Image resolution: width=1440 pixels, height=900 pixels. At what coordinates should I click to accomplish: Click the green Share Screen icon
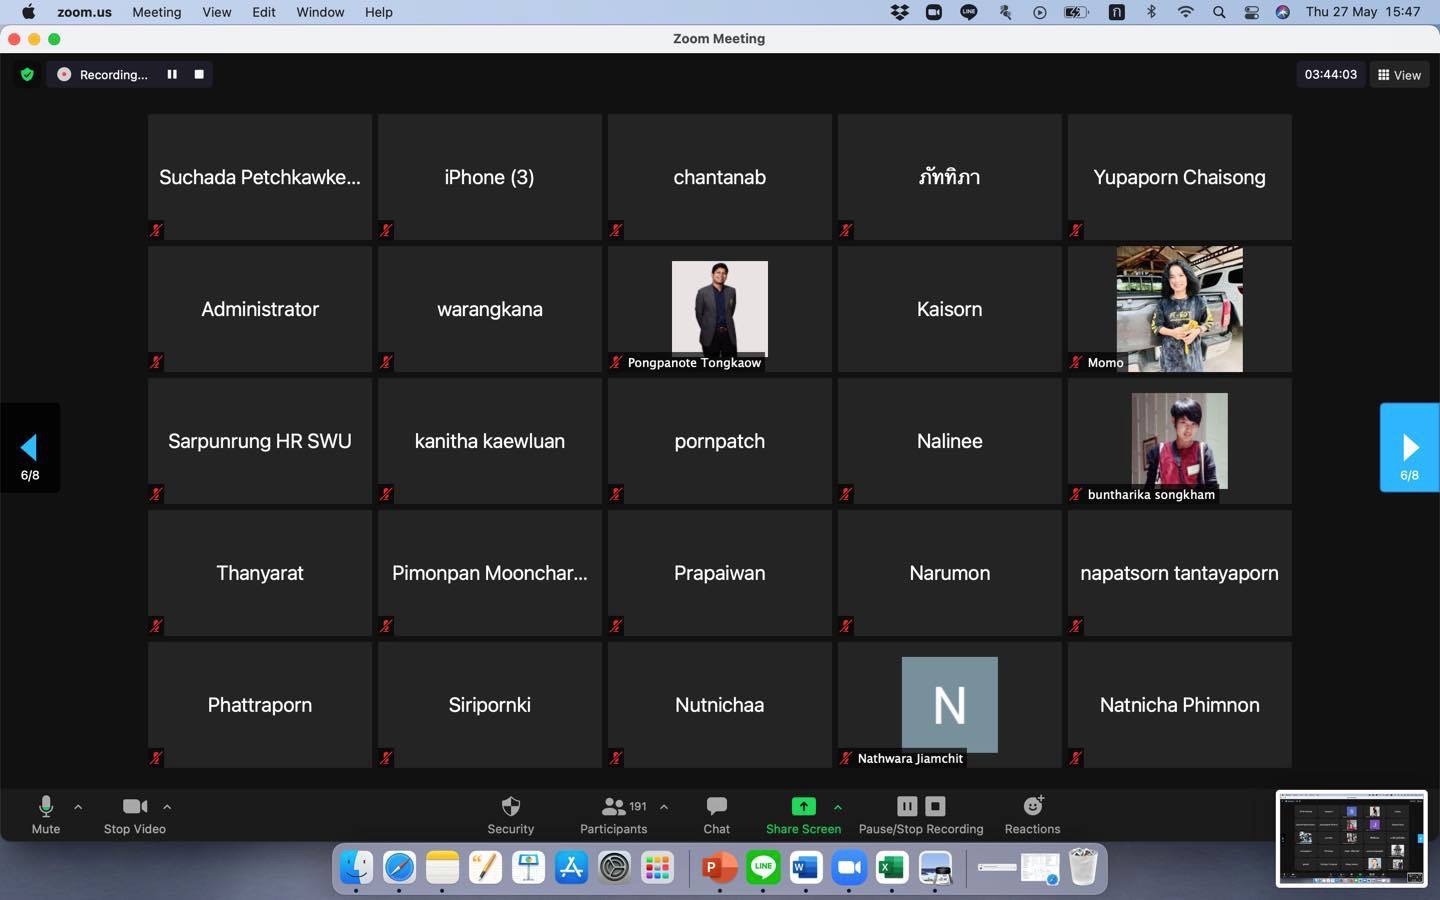coord(803,806)
